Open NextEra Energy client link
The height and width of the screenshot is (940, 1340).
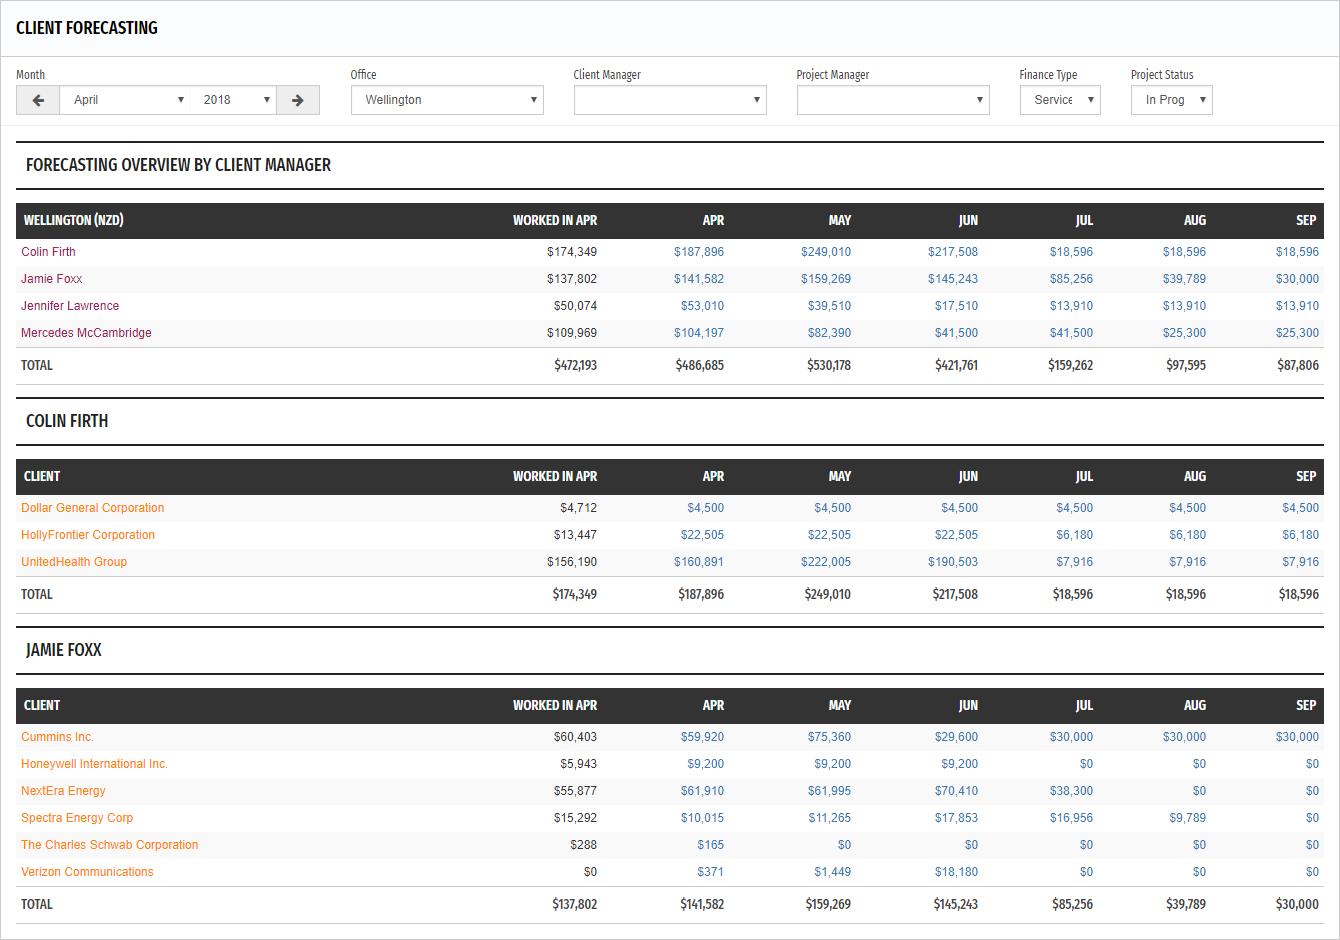click(63, 791)
